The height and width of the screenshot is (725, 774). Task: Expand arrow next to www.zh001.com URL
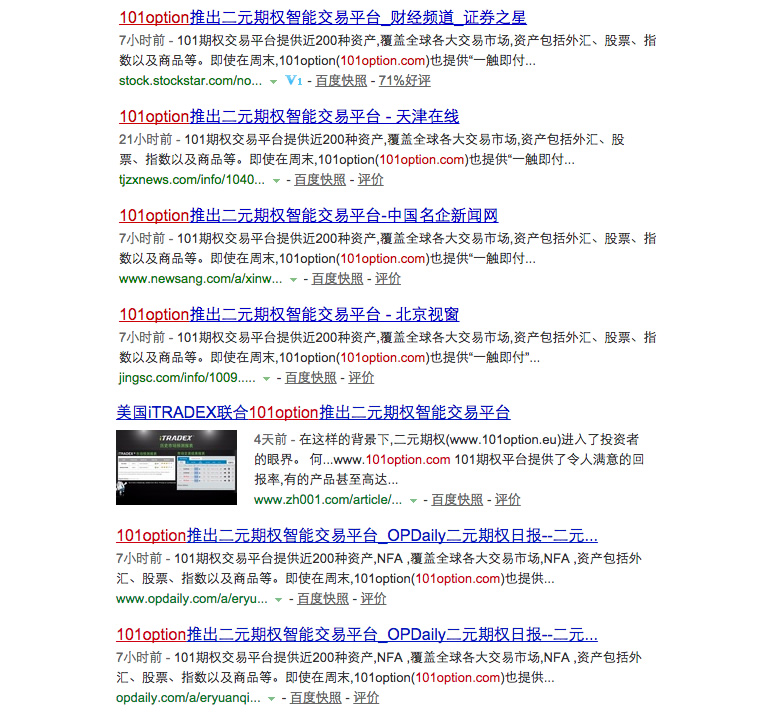click(x=413, y=501)
